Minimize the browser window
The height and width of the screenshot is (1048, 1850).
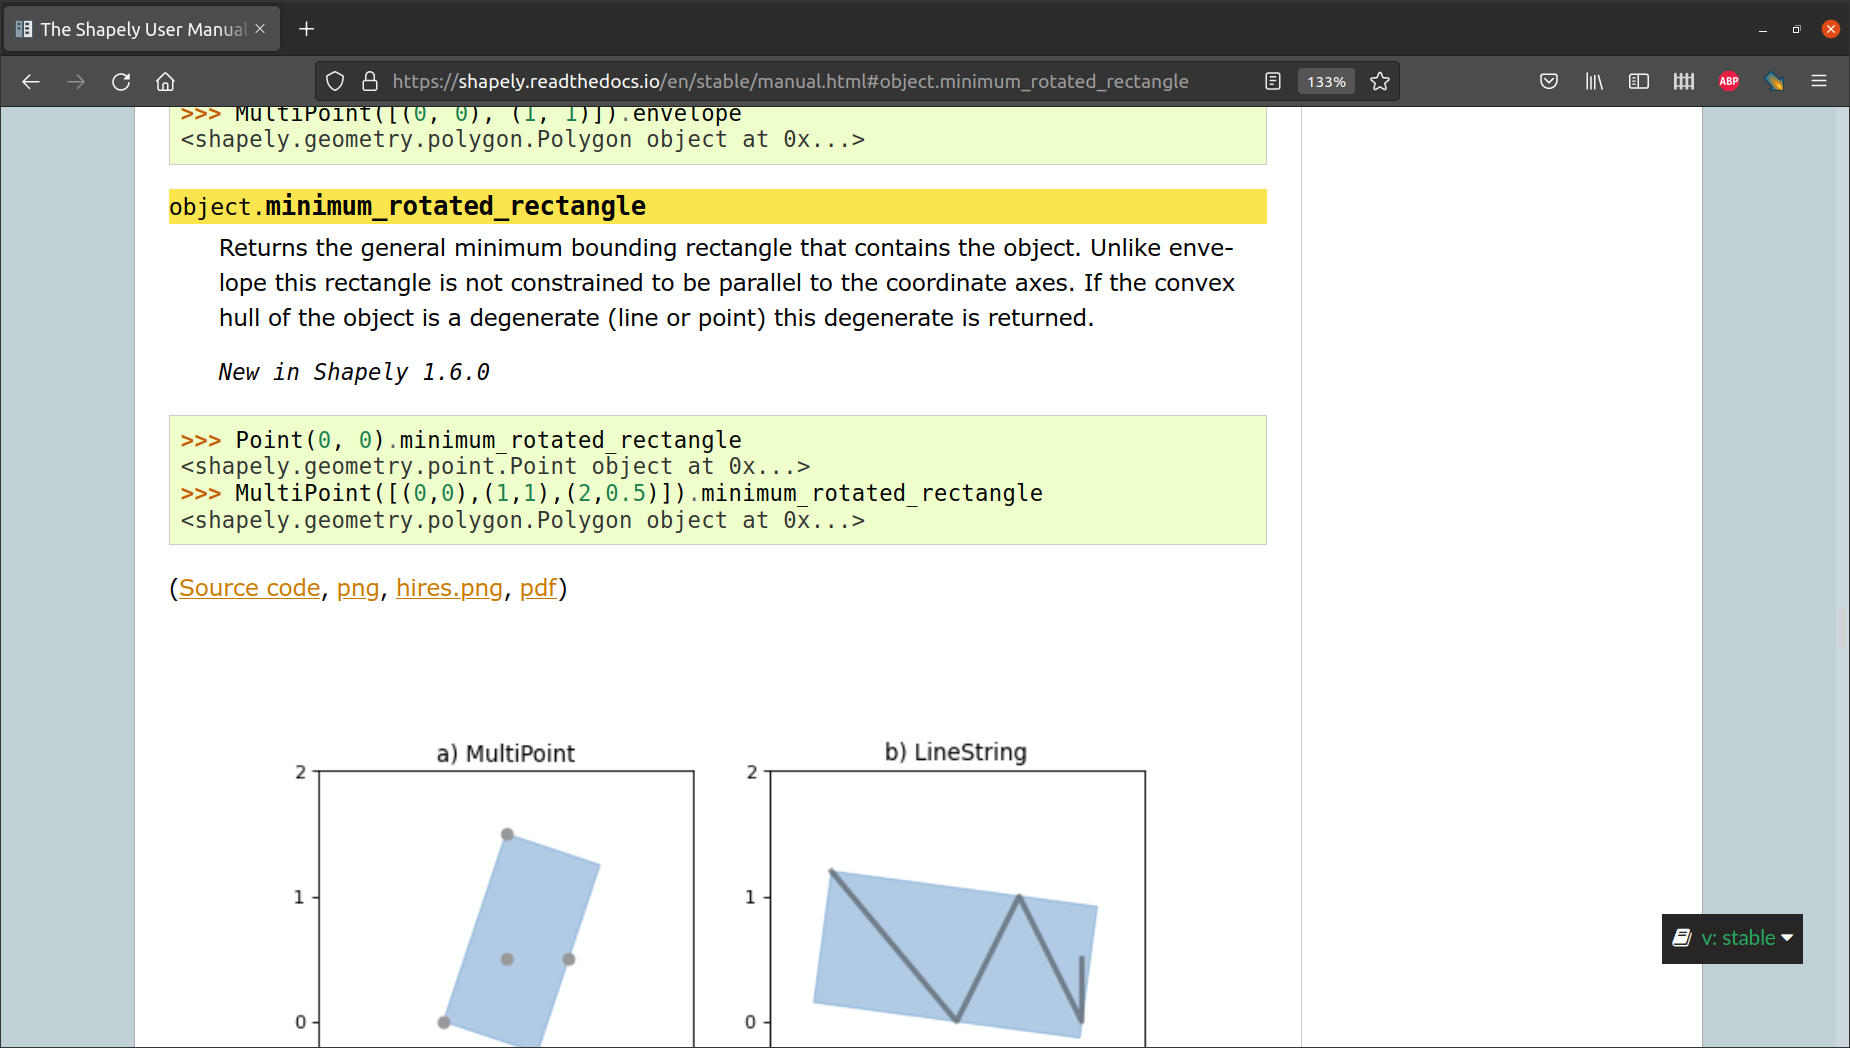(x=1763, y=29)
